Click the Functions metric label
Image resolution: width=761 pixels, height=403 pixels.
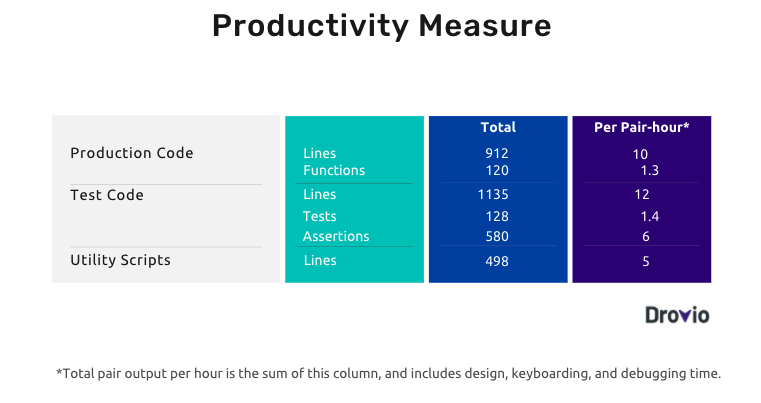click(x=334, y=170)
